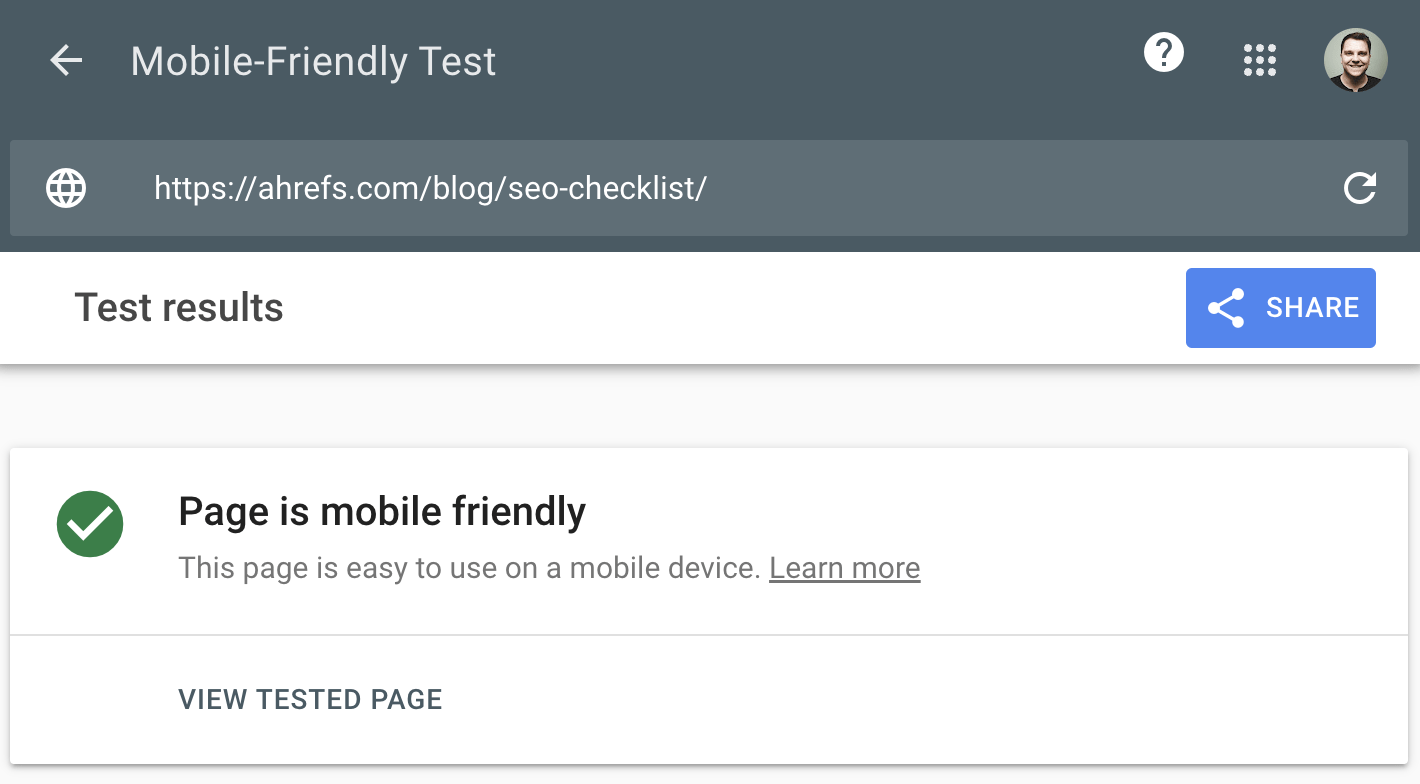Open the Learn more link
This screenshot has width=1420, height=784.
(x=844, y=568)
